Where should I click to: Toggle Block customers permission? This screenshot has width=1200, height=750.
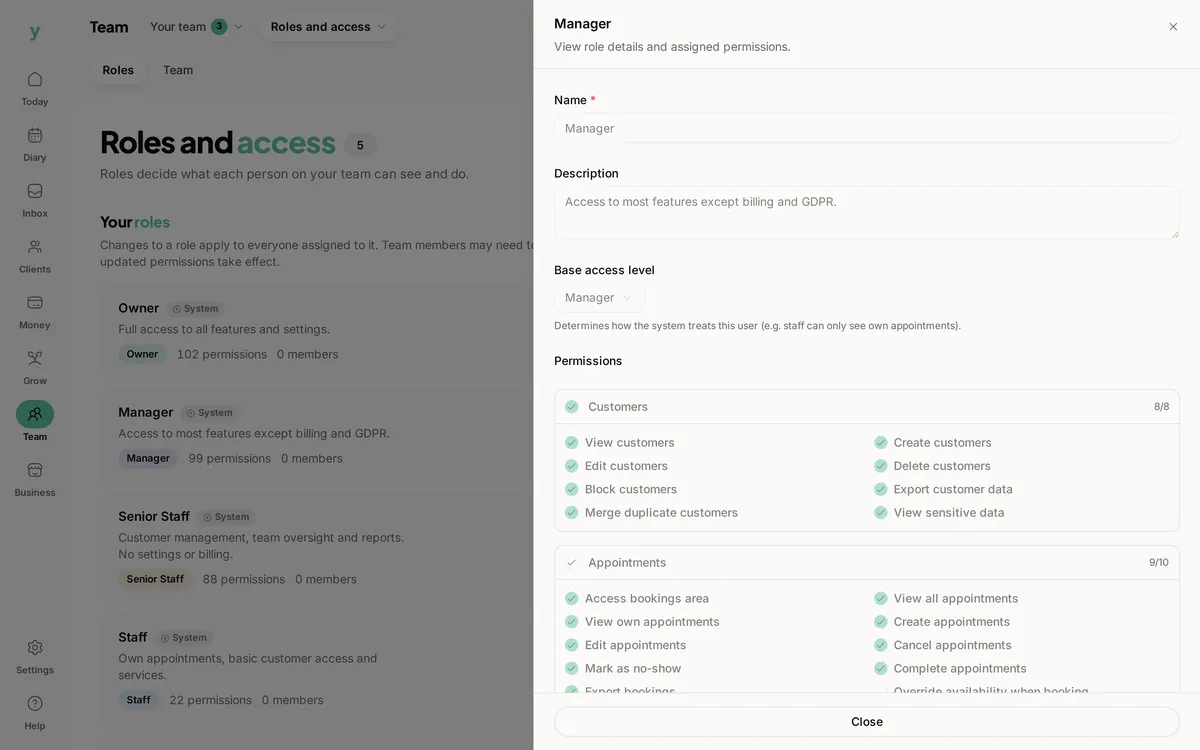point(572,489)
